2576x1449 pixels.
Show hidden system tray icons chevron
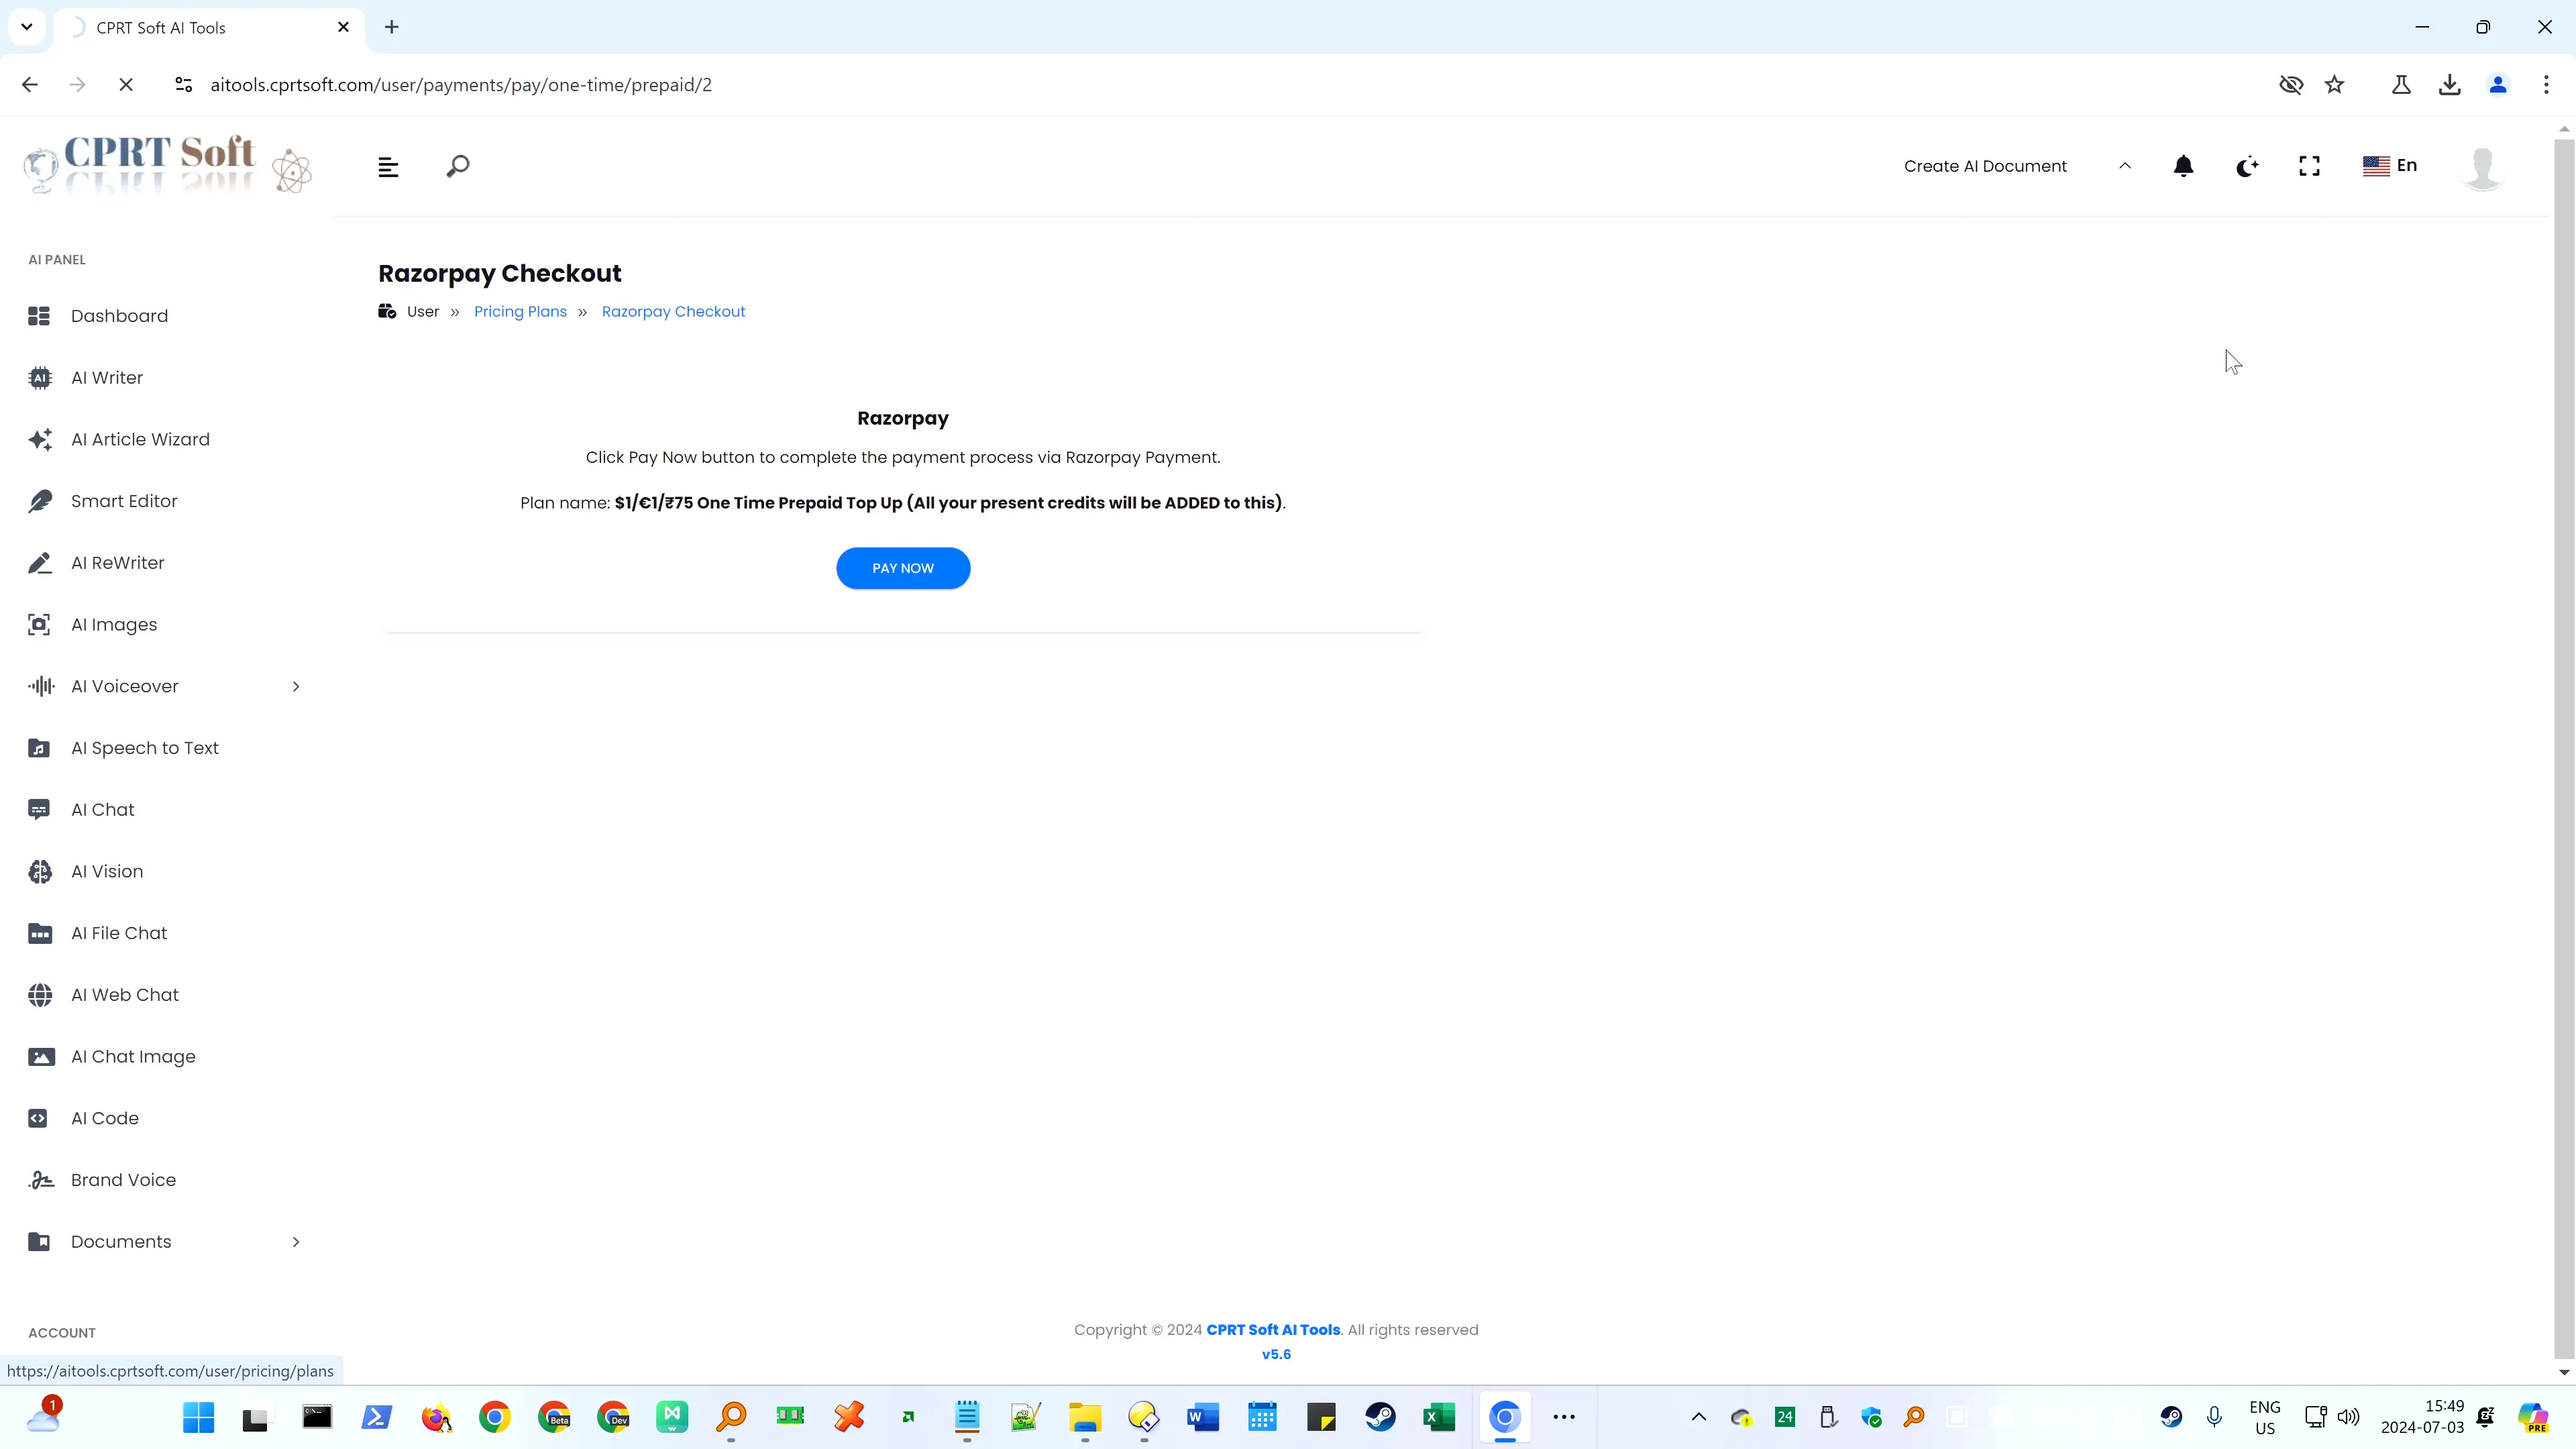[x=1698, y=1417]
